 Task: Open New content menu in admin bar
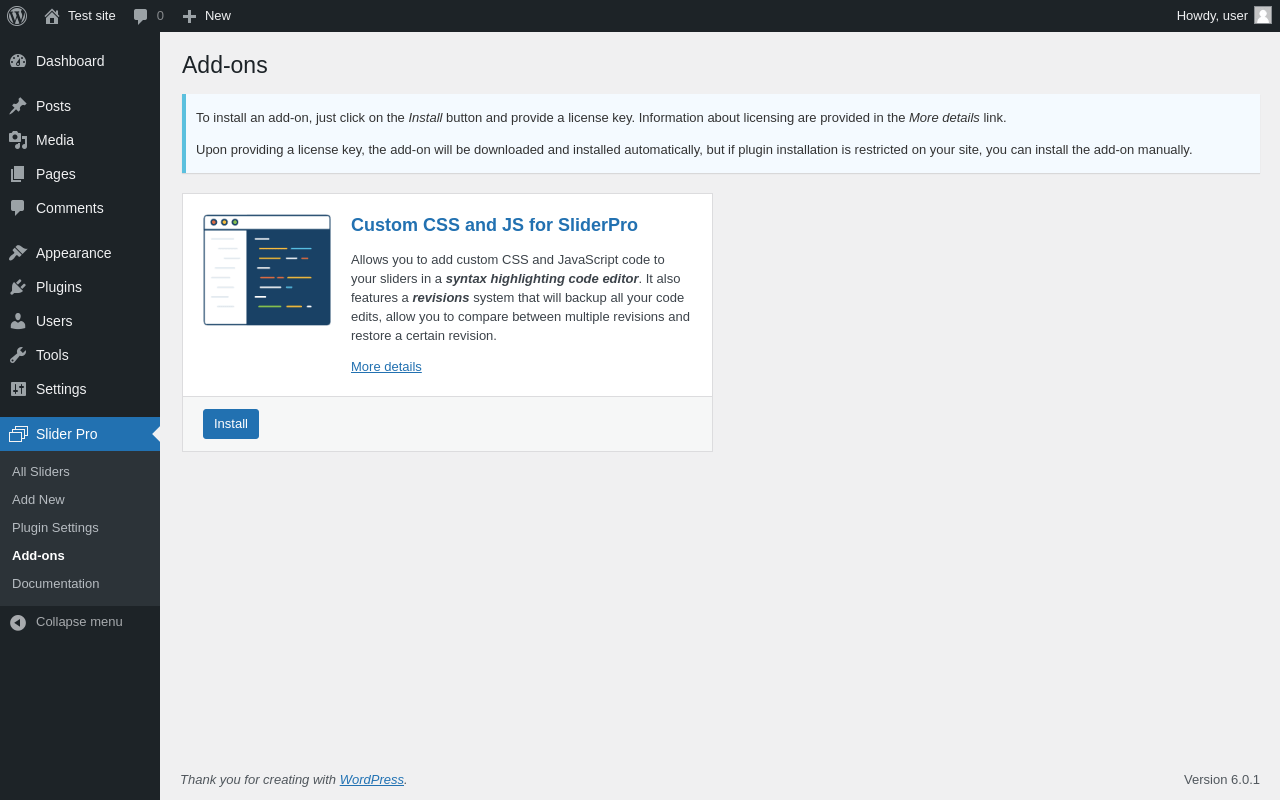click(x=218, y=16)
